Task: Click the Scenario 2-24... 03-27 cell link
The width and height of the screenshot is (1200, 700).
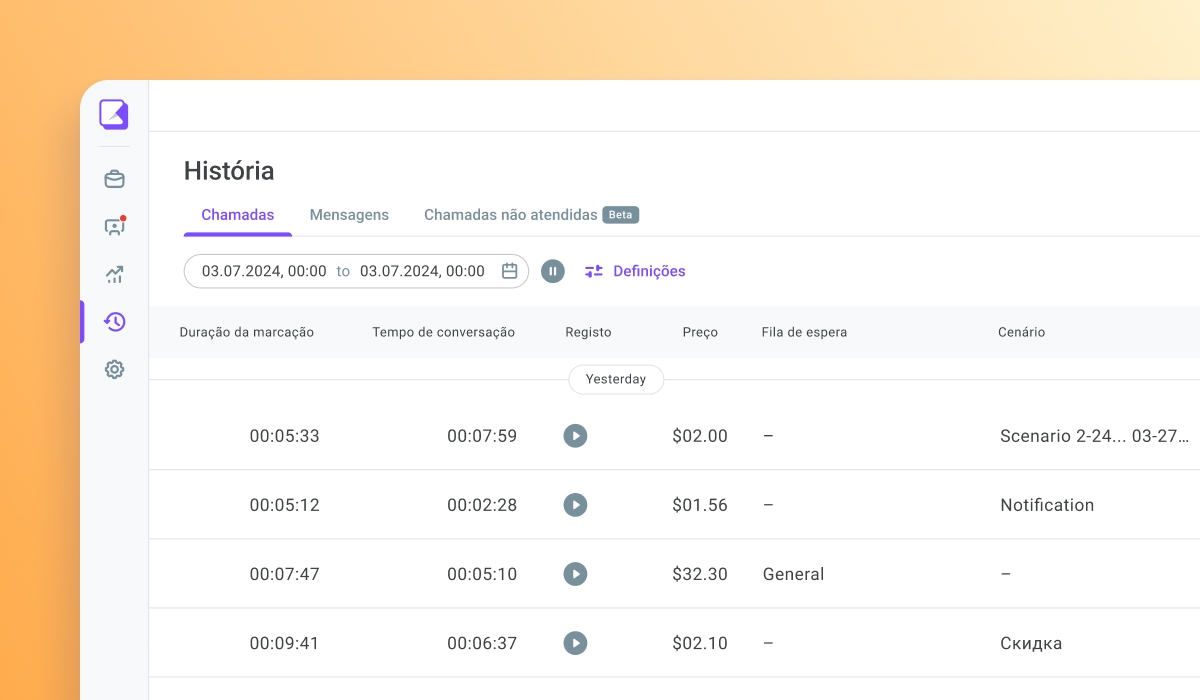Action: 1094,436
